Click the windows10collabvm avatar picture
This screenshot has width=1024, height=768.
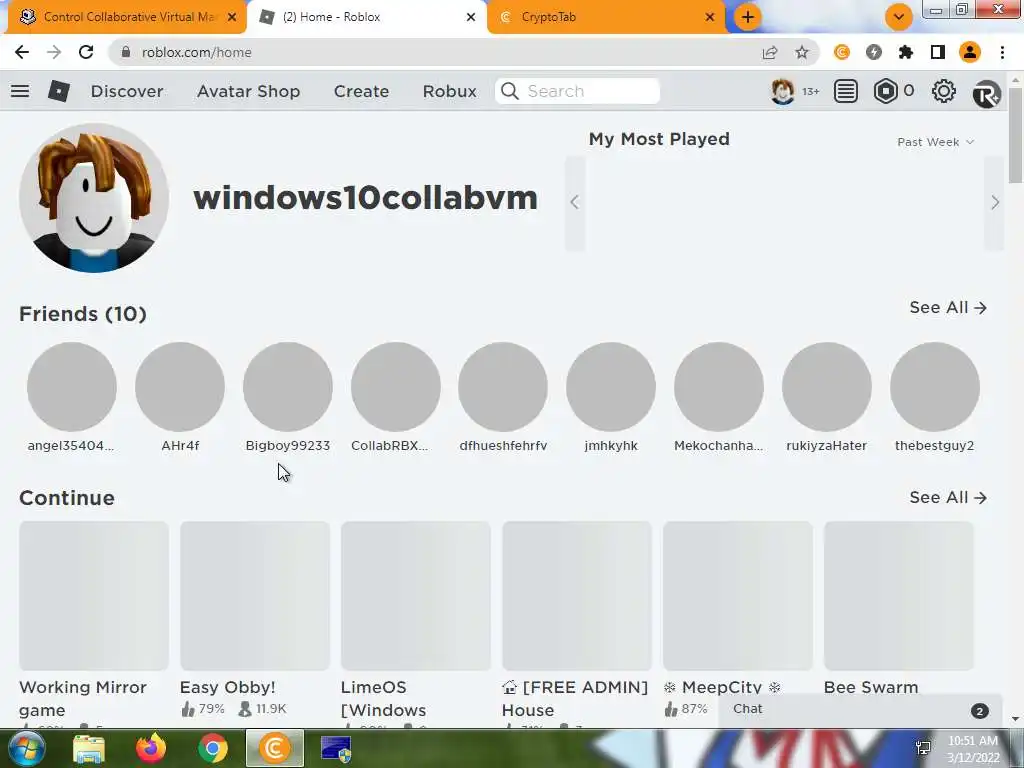click(x=94, y=198)
